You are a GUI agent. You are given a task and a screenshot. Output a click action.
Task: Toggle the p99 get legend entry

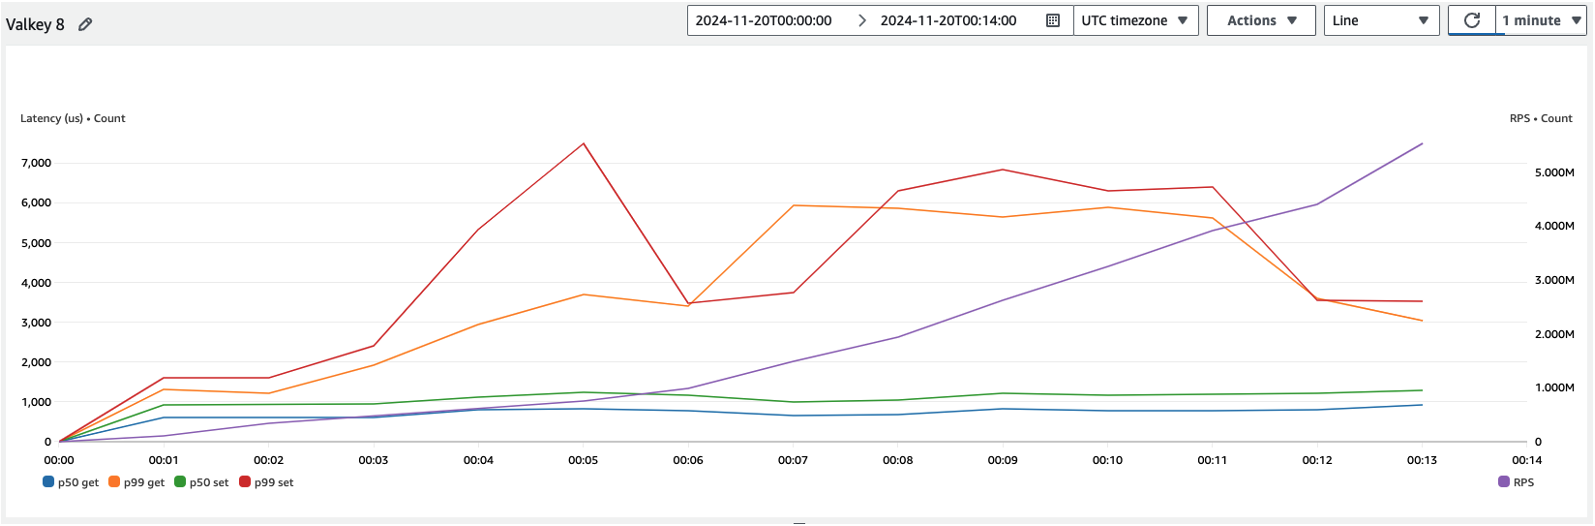(137, 483)
